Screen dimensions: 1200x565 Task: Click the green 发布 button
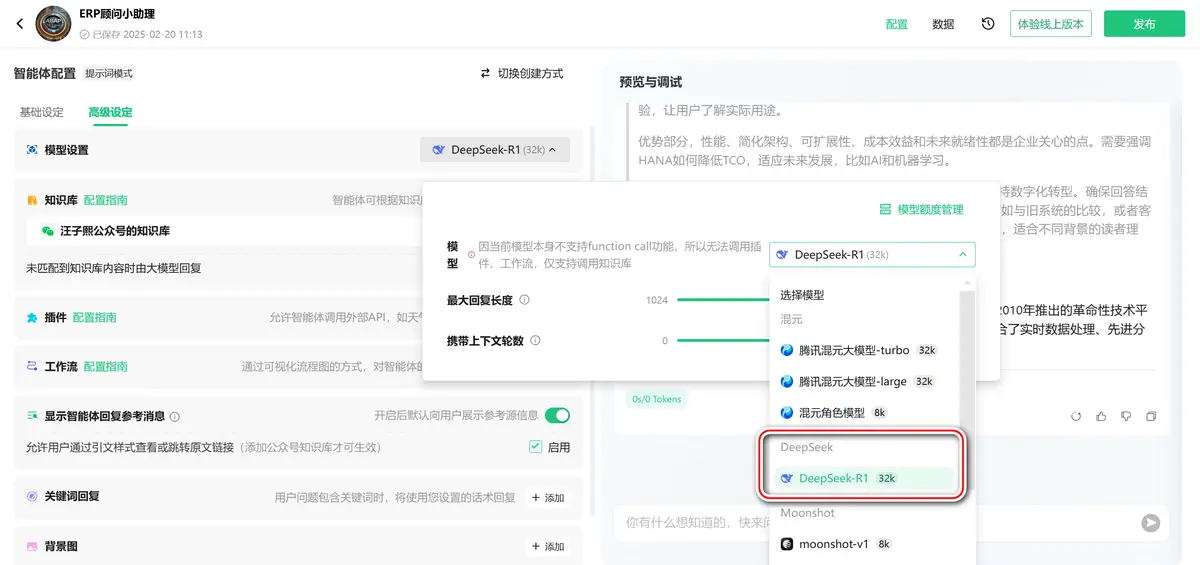(x=1144, y=24)
